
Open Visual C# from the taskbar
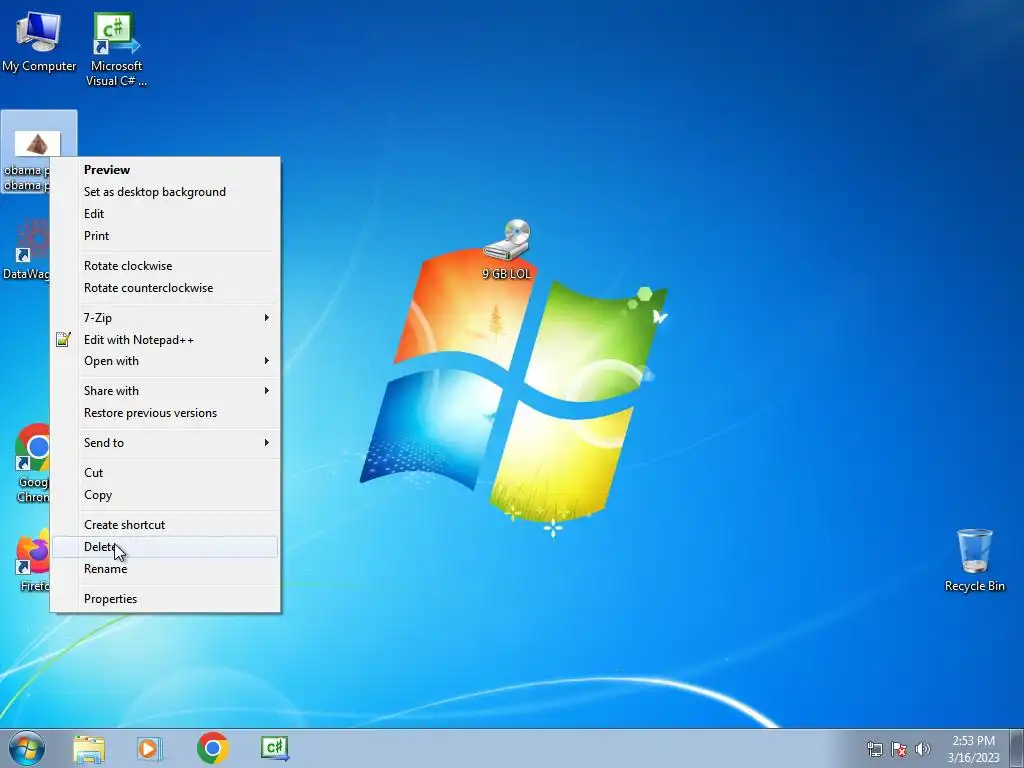click(x=274, y=748)
